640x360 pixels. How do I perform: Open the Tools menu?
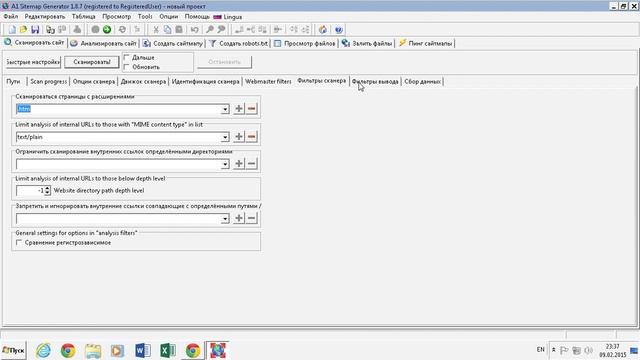tap(145, 17)
